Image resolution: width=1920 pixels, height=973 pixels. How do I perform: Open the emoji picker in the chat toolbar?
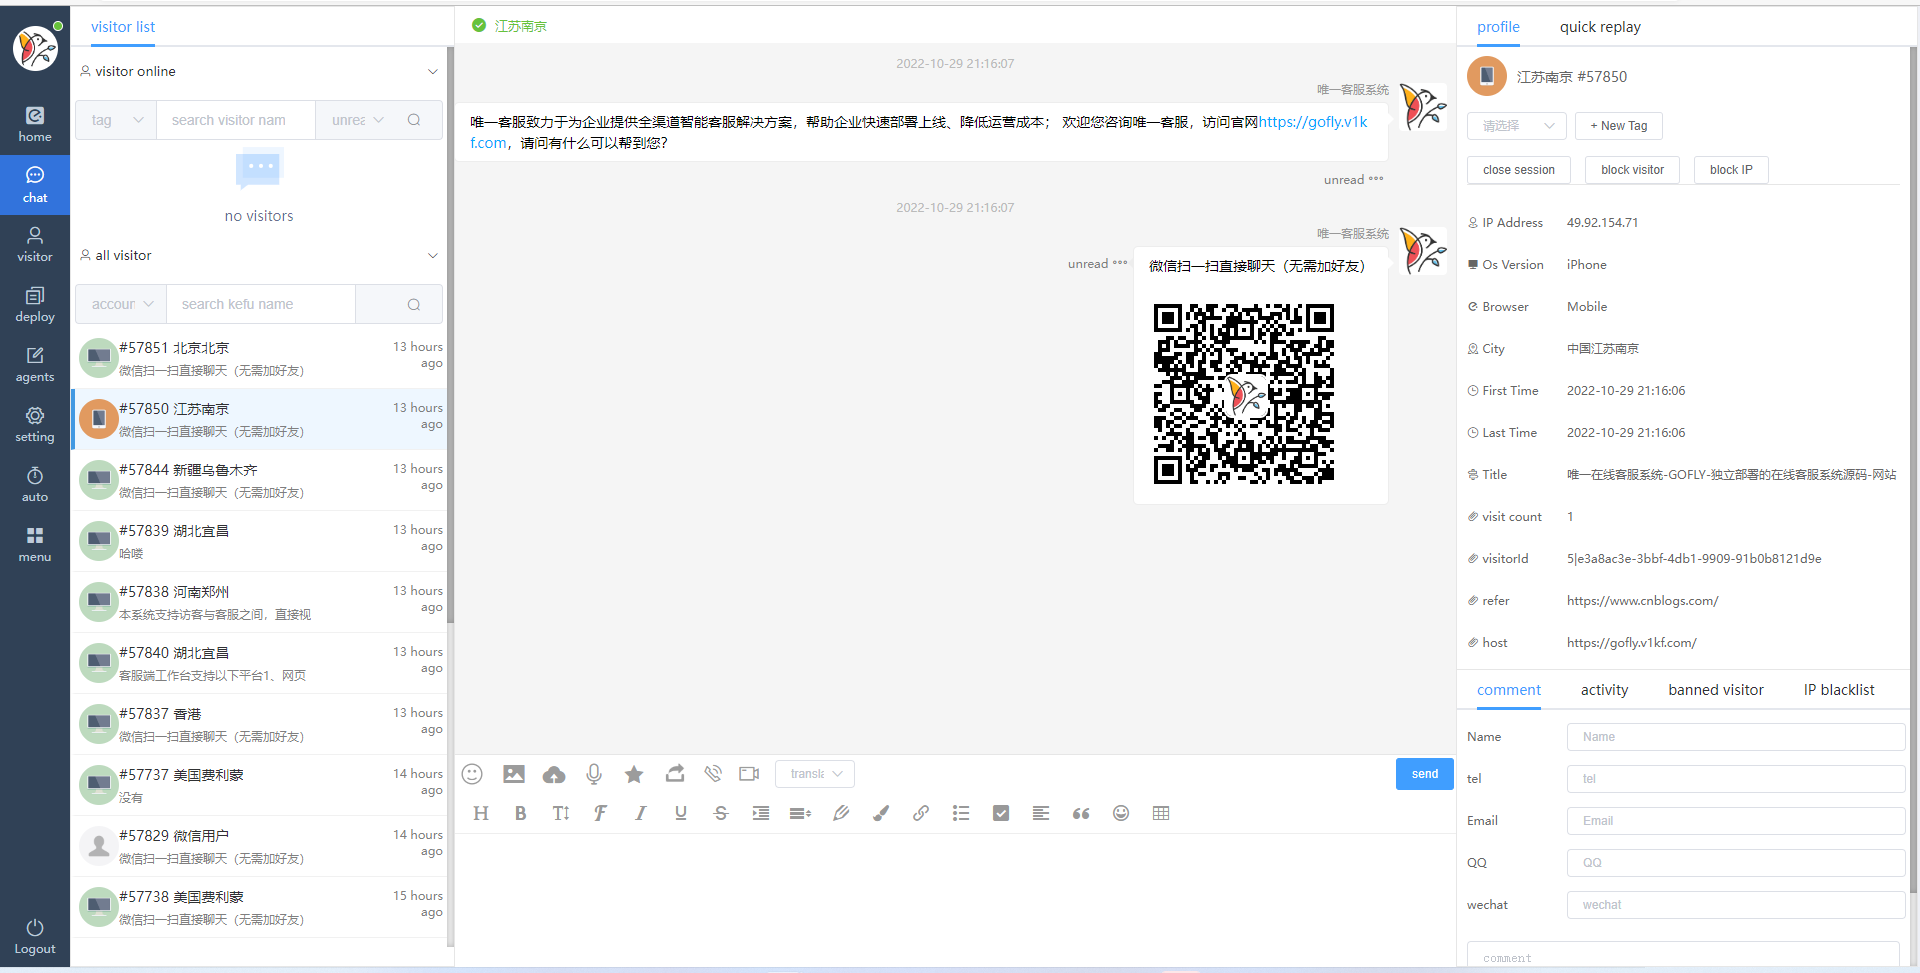(472, 774)
